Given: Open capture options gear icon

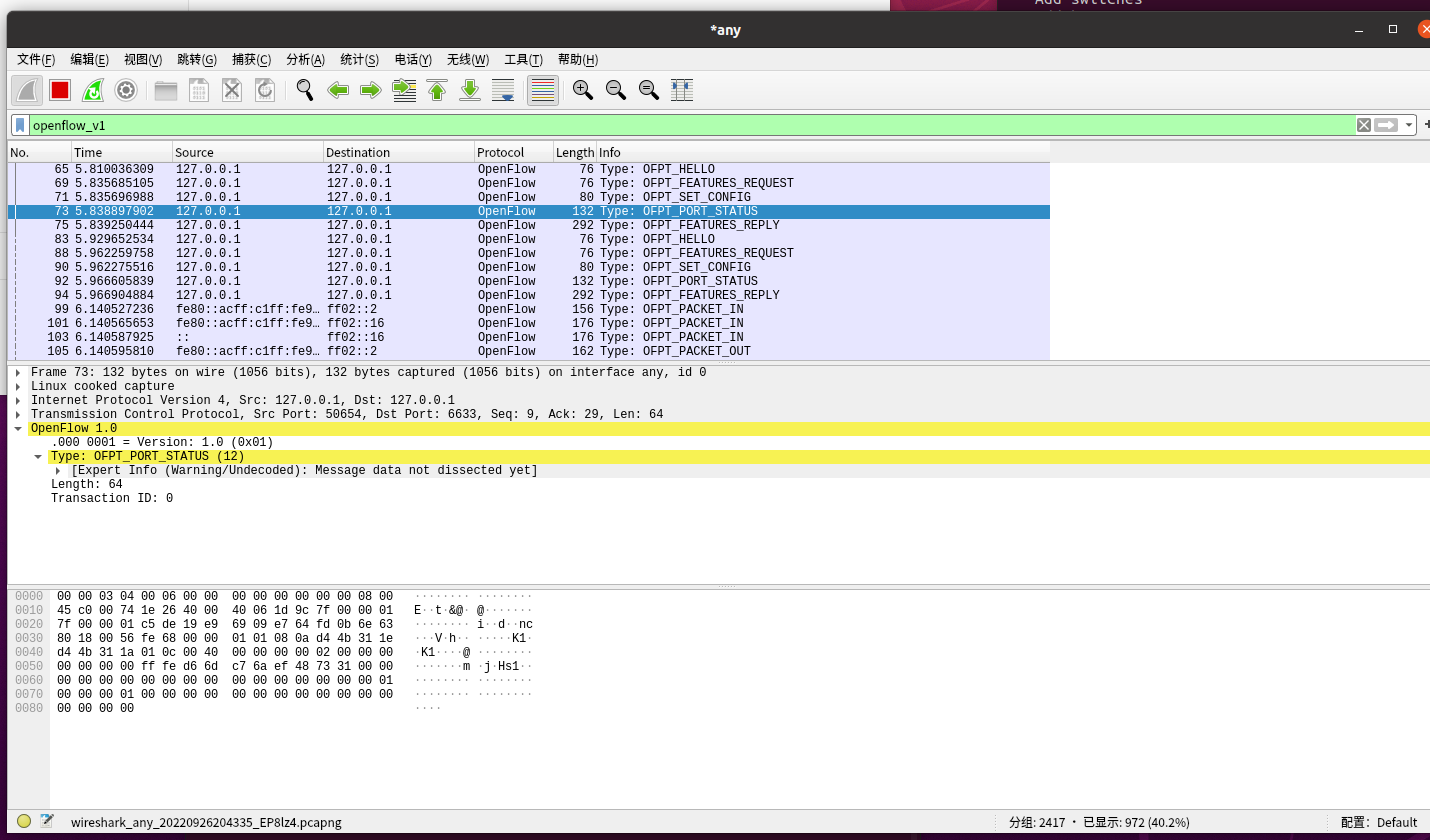Looking at the screenshot, I should point(126,90).
